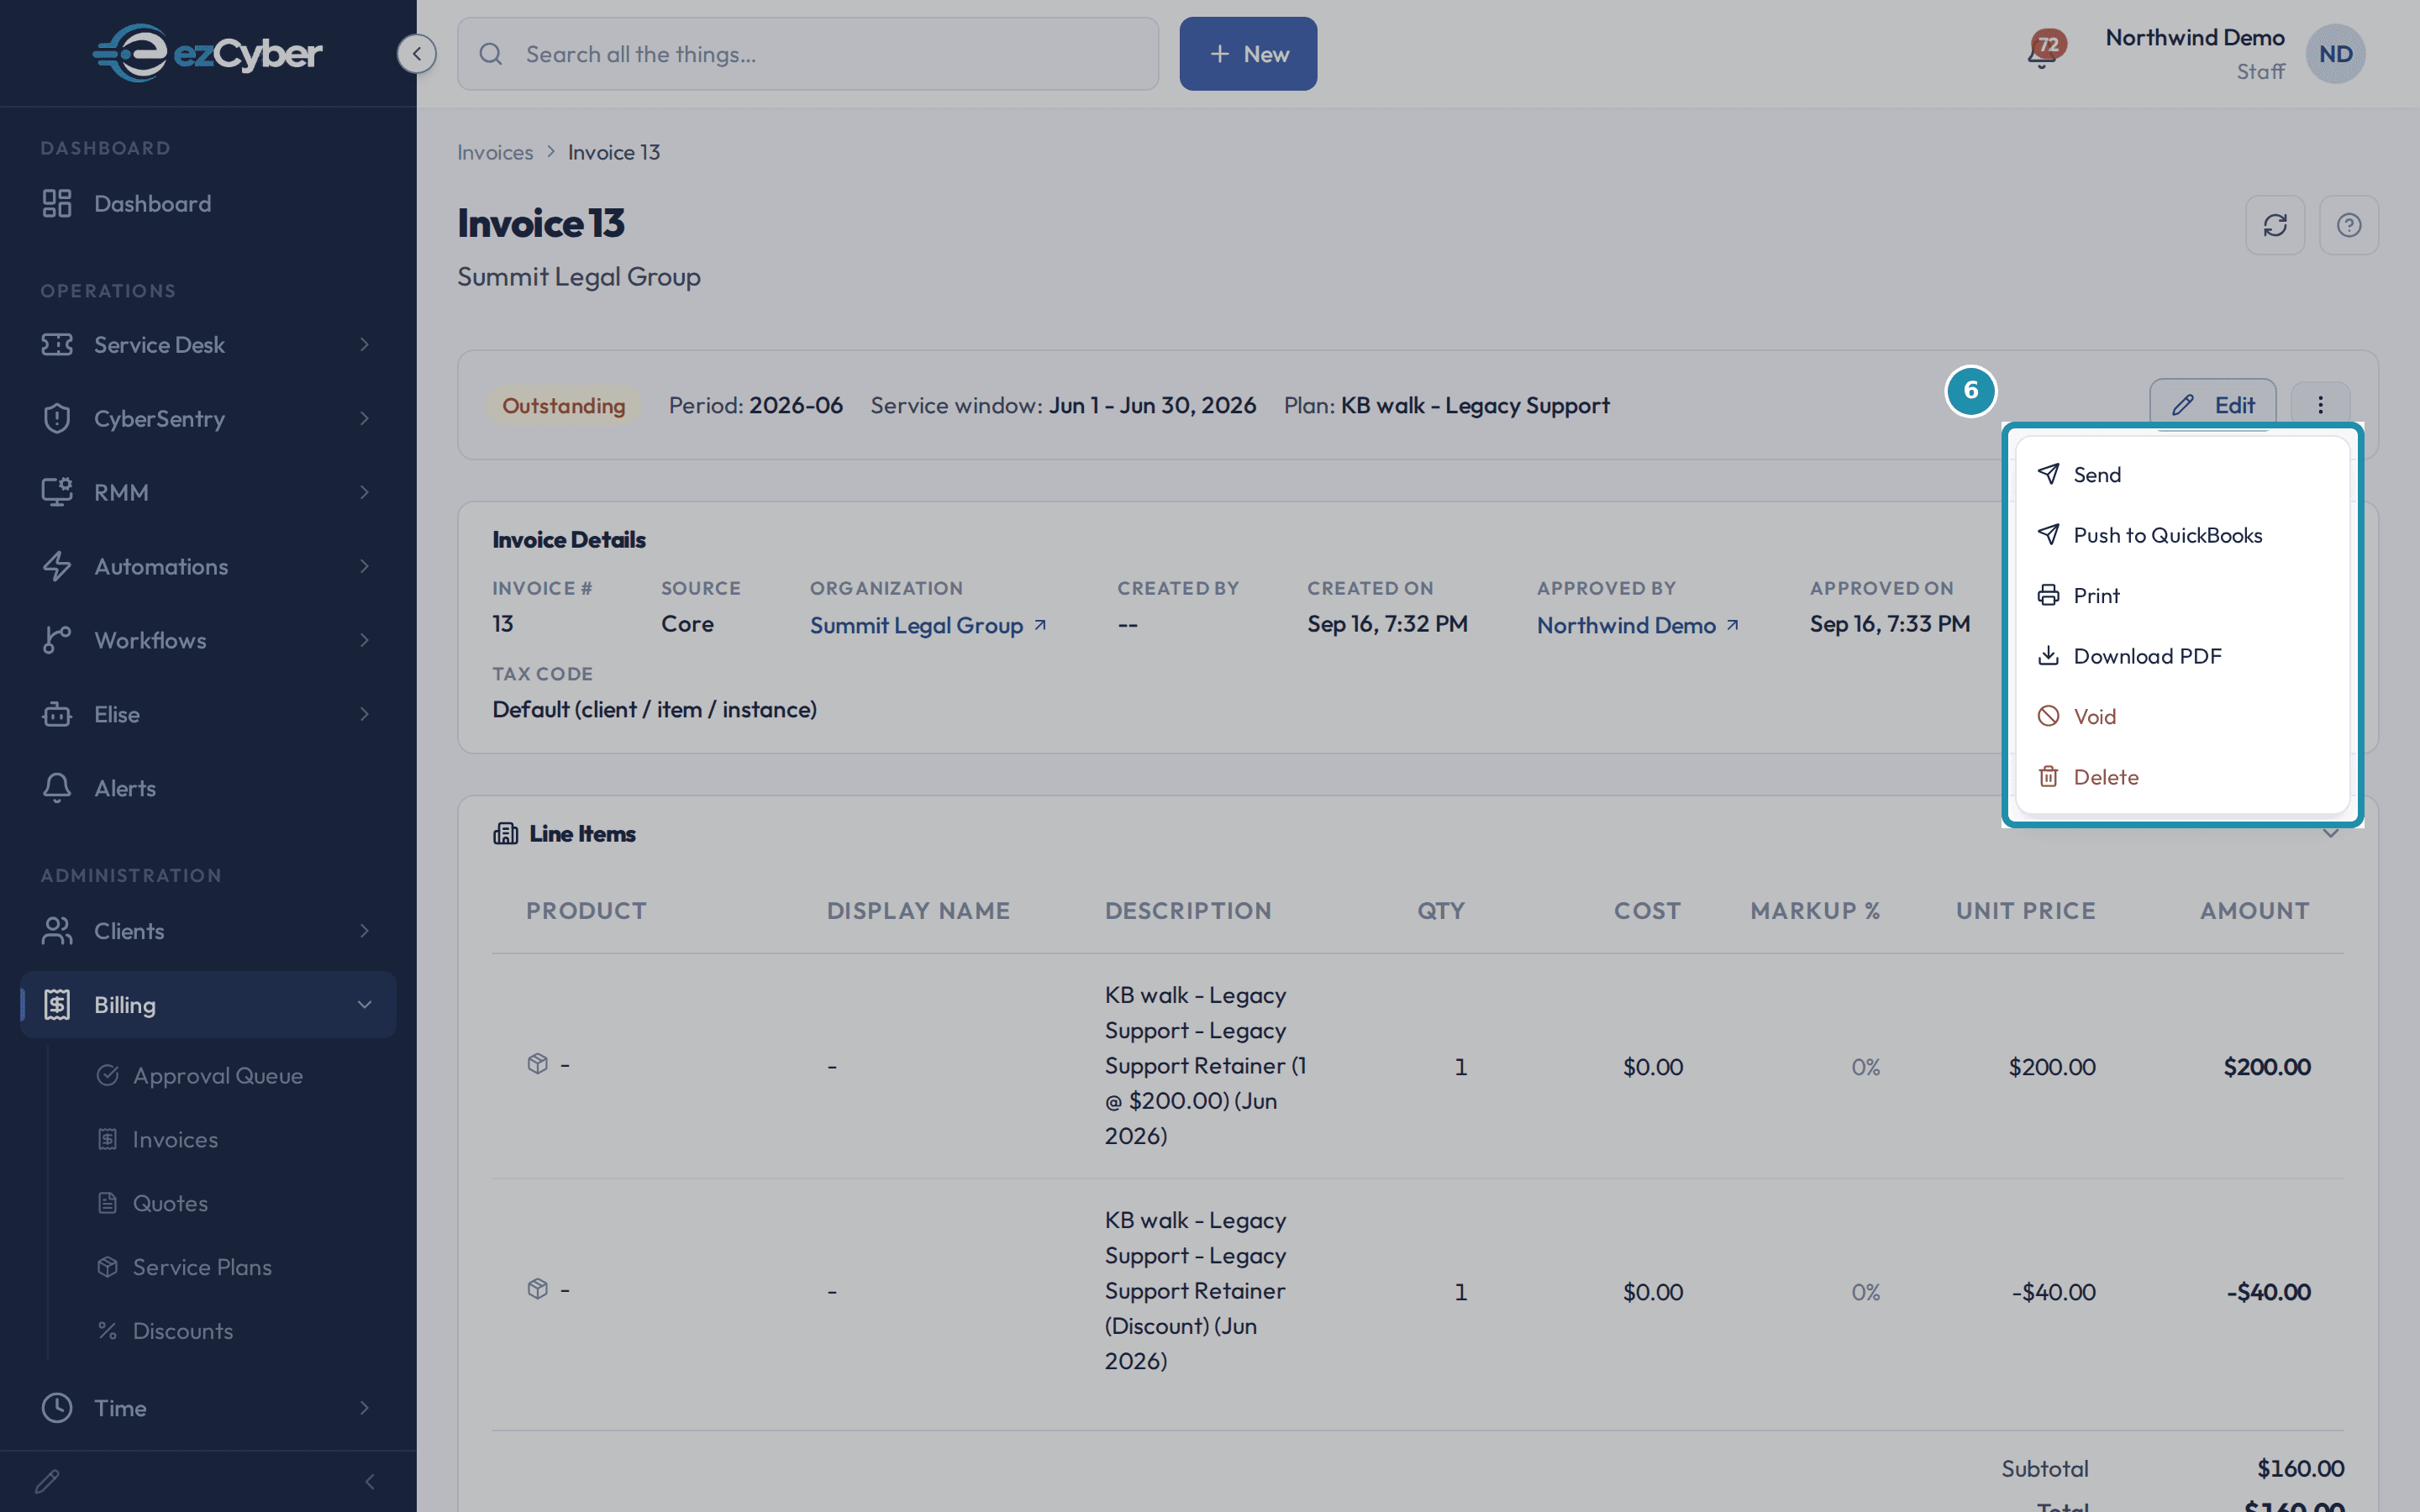Go to Invoices breadcrumb link
Image resolution: width=2420 pixels, height=1512 pixels.
pos(495,152)
